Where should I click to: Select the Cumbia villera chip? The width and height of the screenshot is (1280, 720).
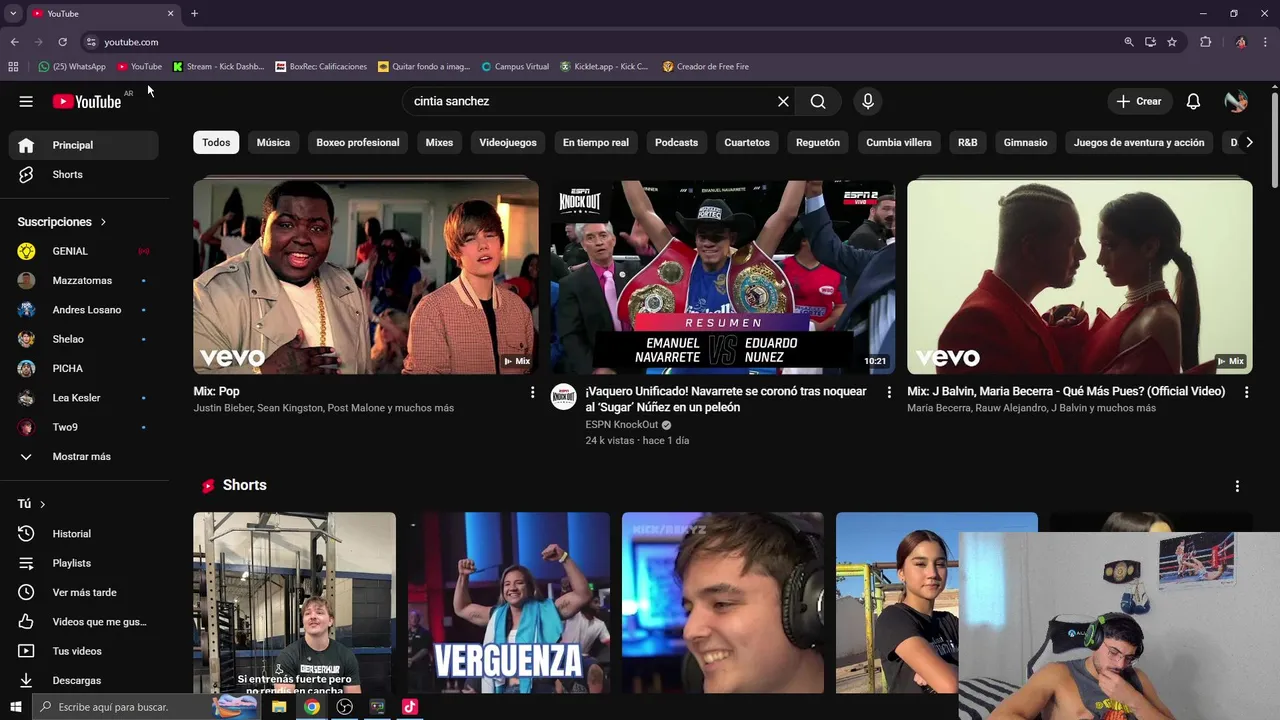(x=899, y=142)
